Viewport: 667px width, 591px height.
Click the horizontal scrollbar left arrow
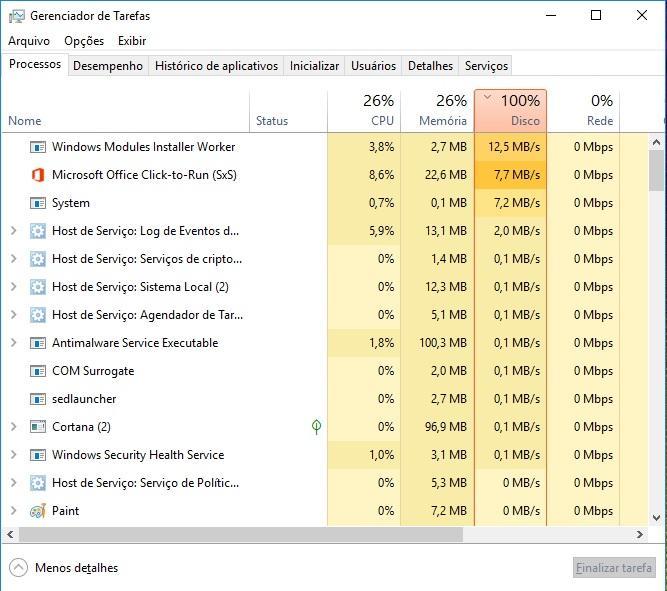click(11, 534)
